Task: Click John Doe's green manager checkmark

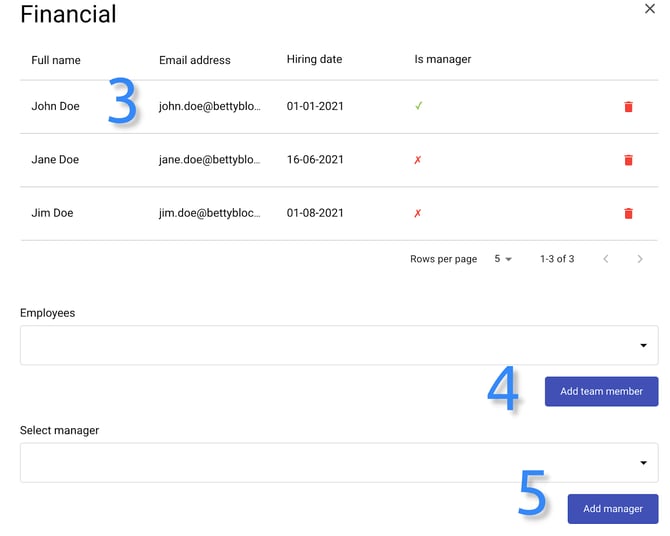Action: [418, 106]
